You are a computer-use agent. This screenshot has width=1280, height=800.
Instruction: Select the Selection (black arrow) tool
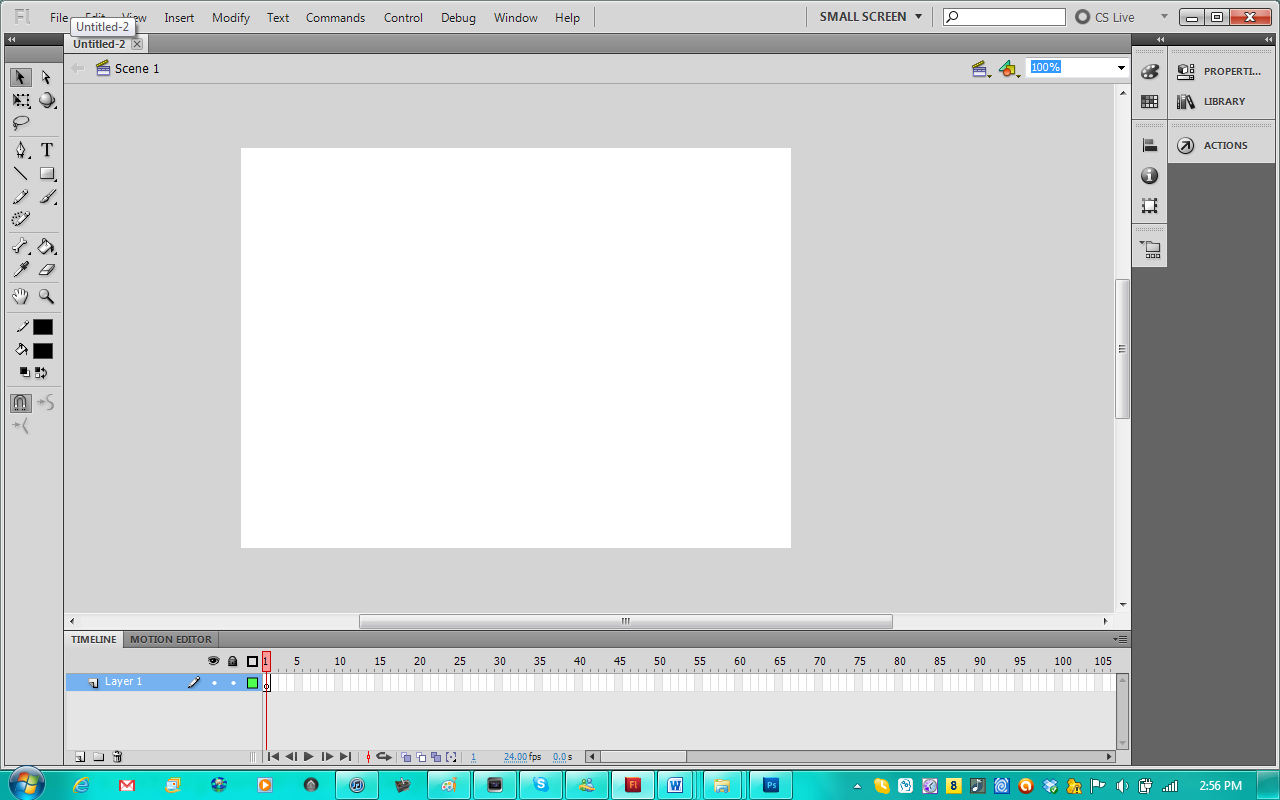[x=20, y=77]
